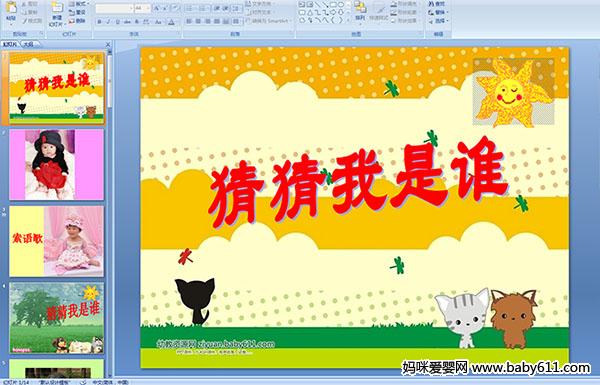Open the Text Direction dropdown
600x385 pixels.
pos(261,4)
